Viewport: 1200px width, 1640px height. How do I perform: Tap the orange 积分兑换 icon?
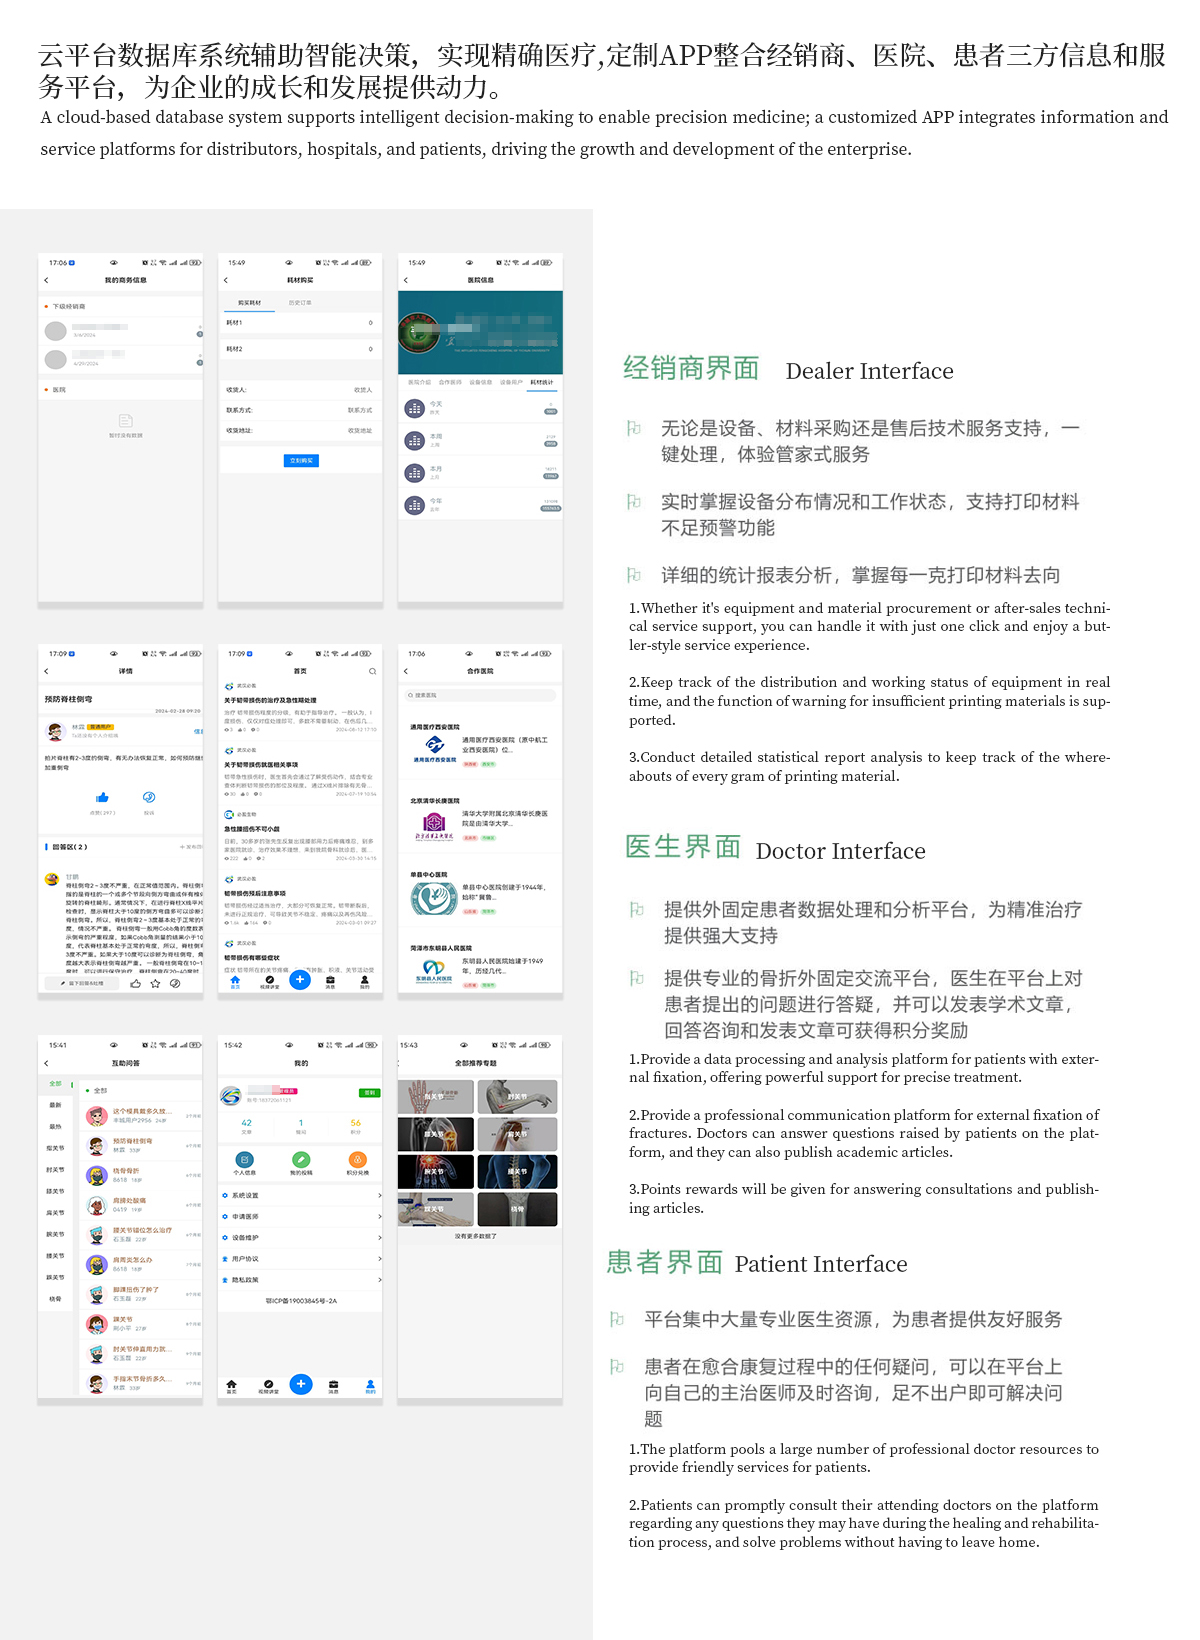(x=357, y=1160)
